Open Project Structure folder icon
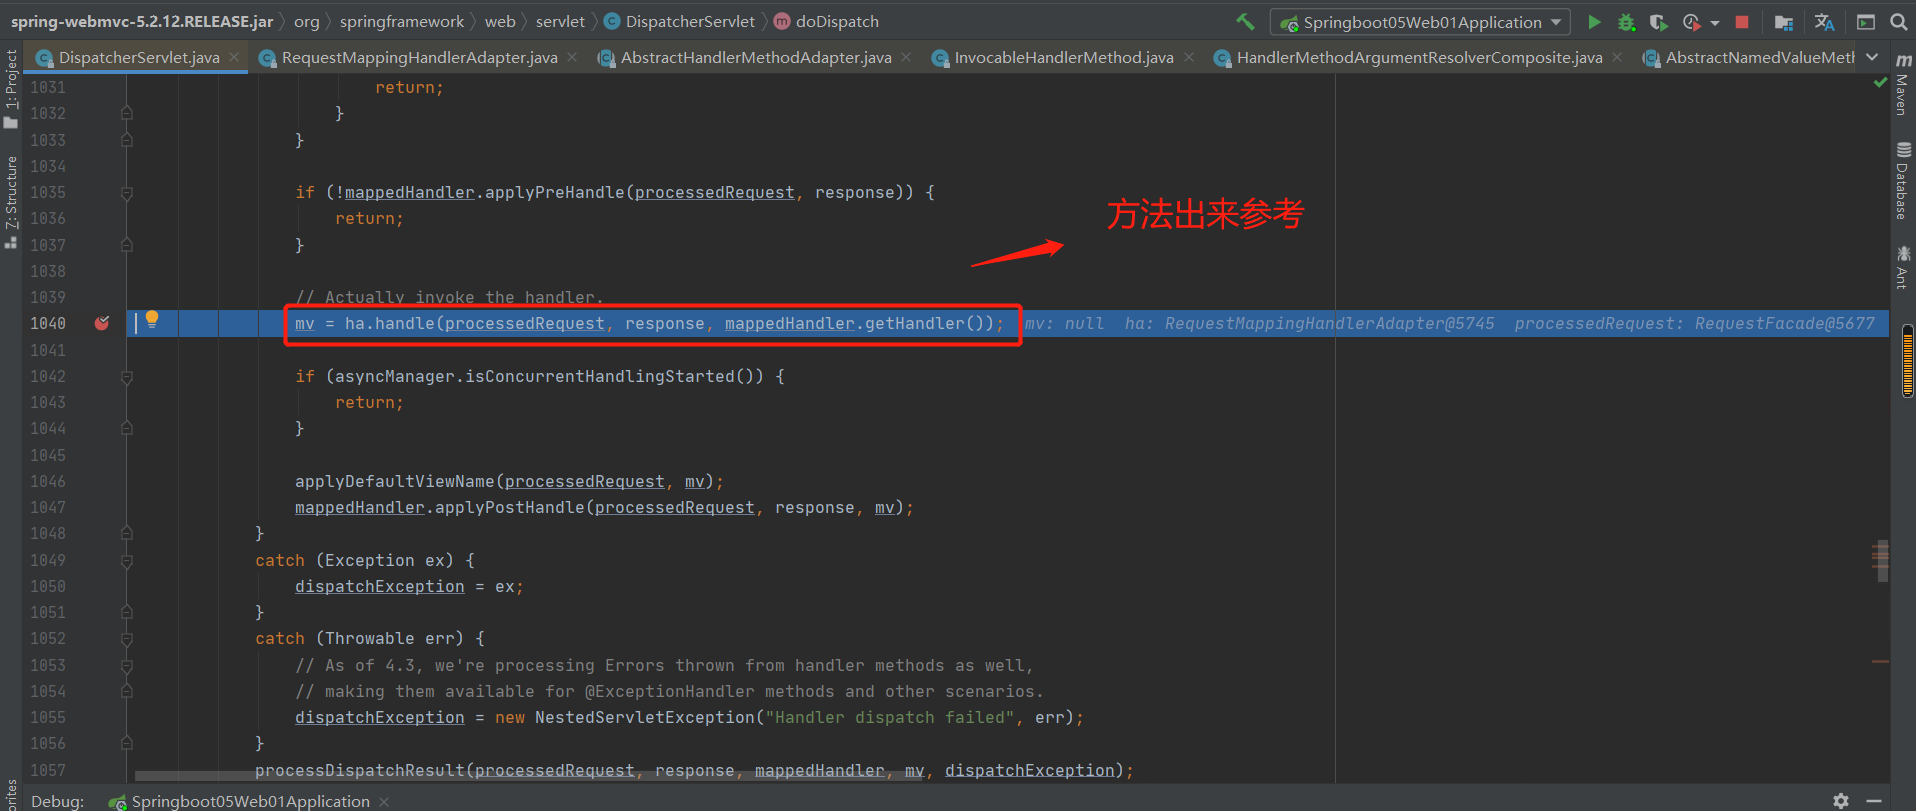 coord(1784,21)
